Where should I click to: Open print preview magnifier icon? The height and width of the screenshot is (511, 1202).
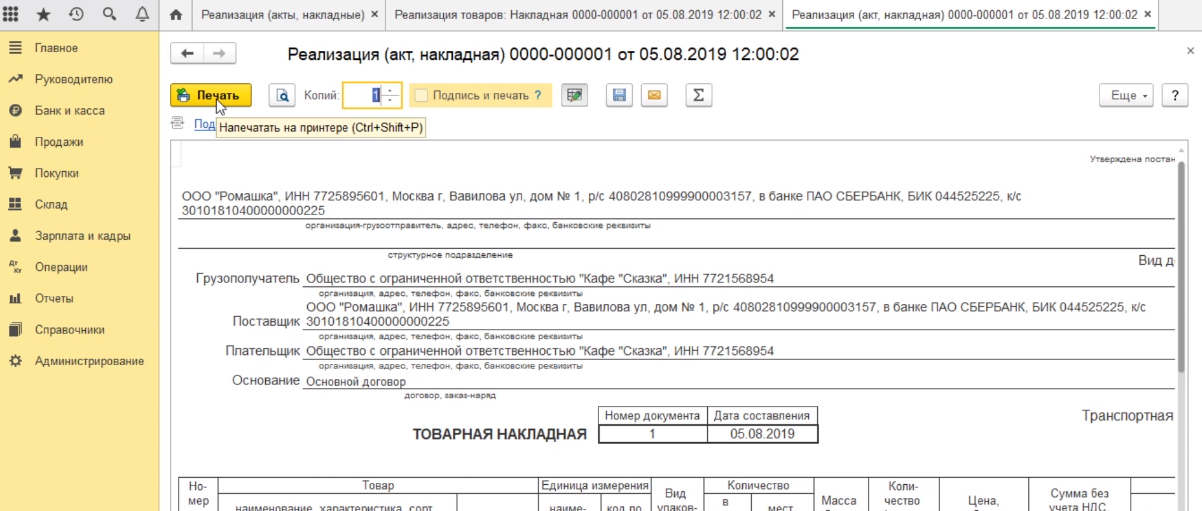coord(283,96)
